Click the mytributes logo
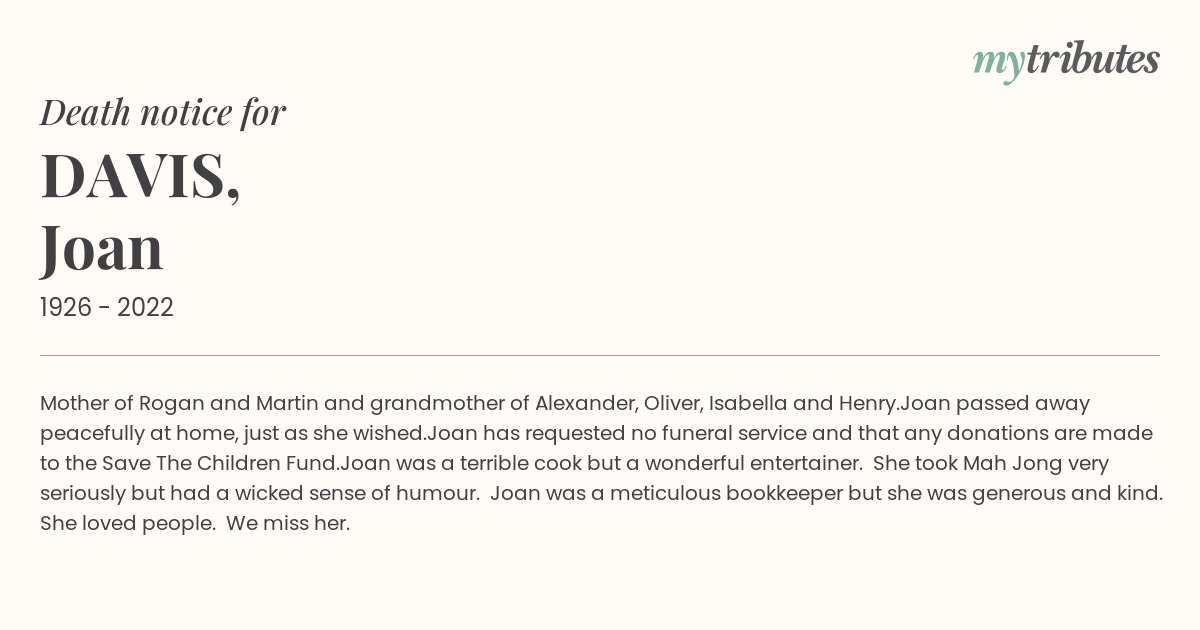 1066,61
